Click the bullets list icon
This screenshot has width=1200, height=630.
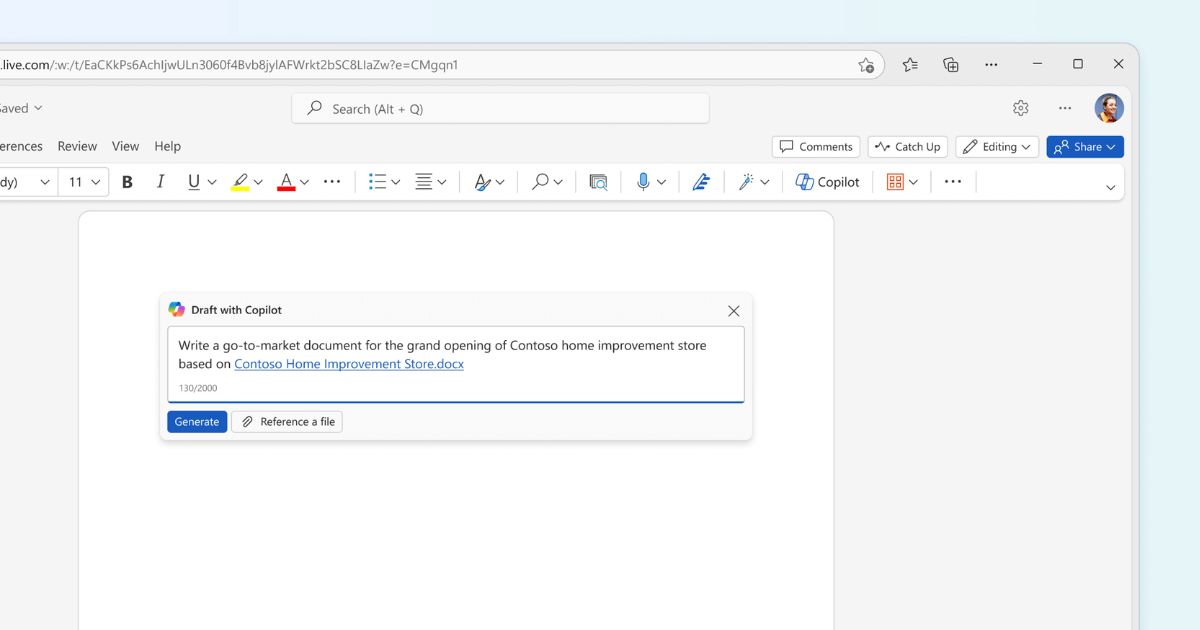pyautogui.click(x=377, y=182)
